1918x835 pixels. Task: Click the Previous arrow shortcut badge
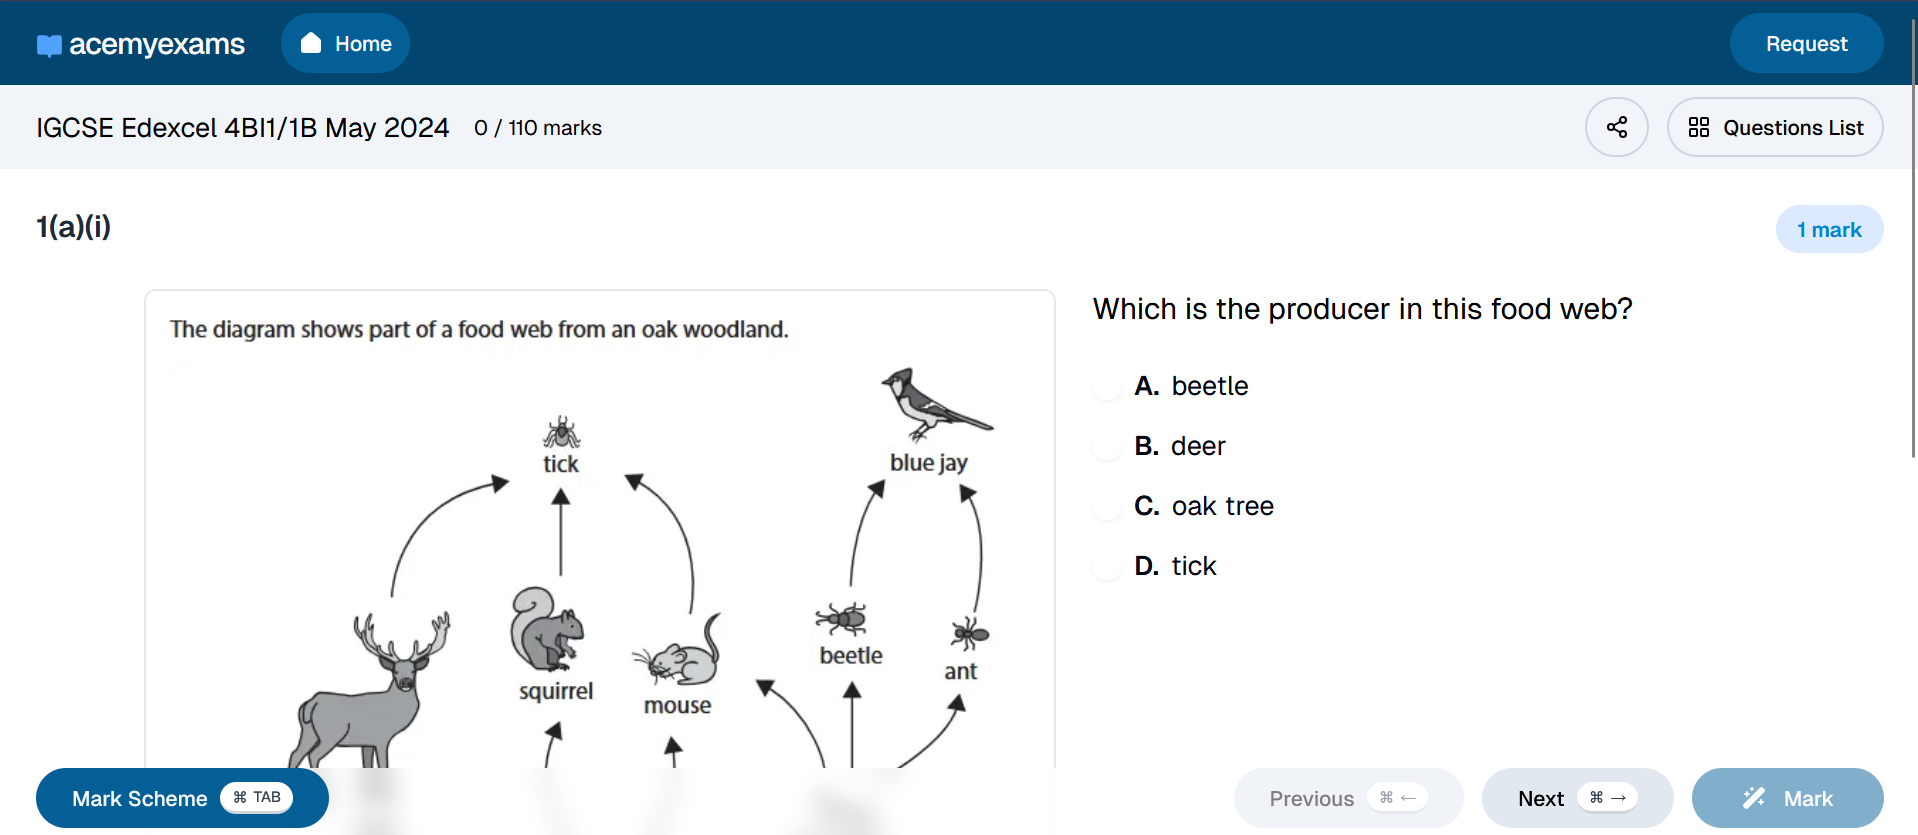coord(1397,797)
